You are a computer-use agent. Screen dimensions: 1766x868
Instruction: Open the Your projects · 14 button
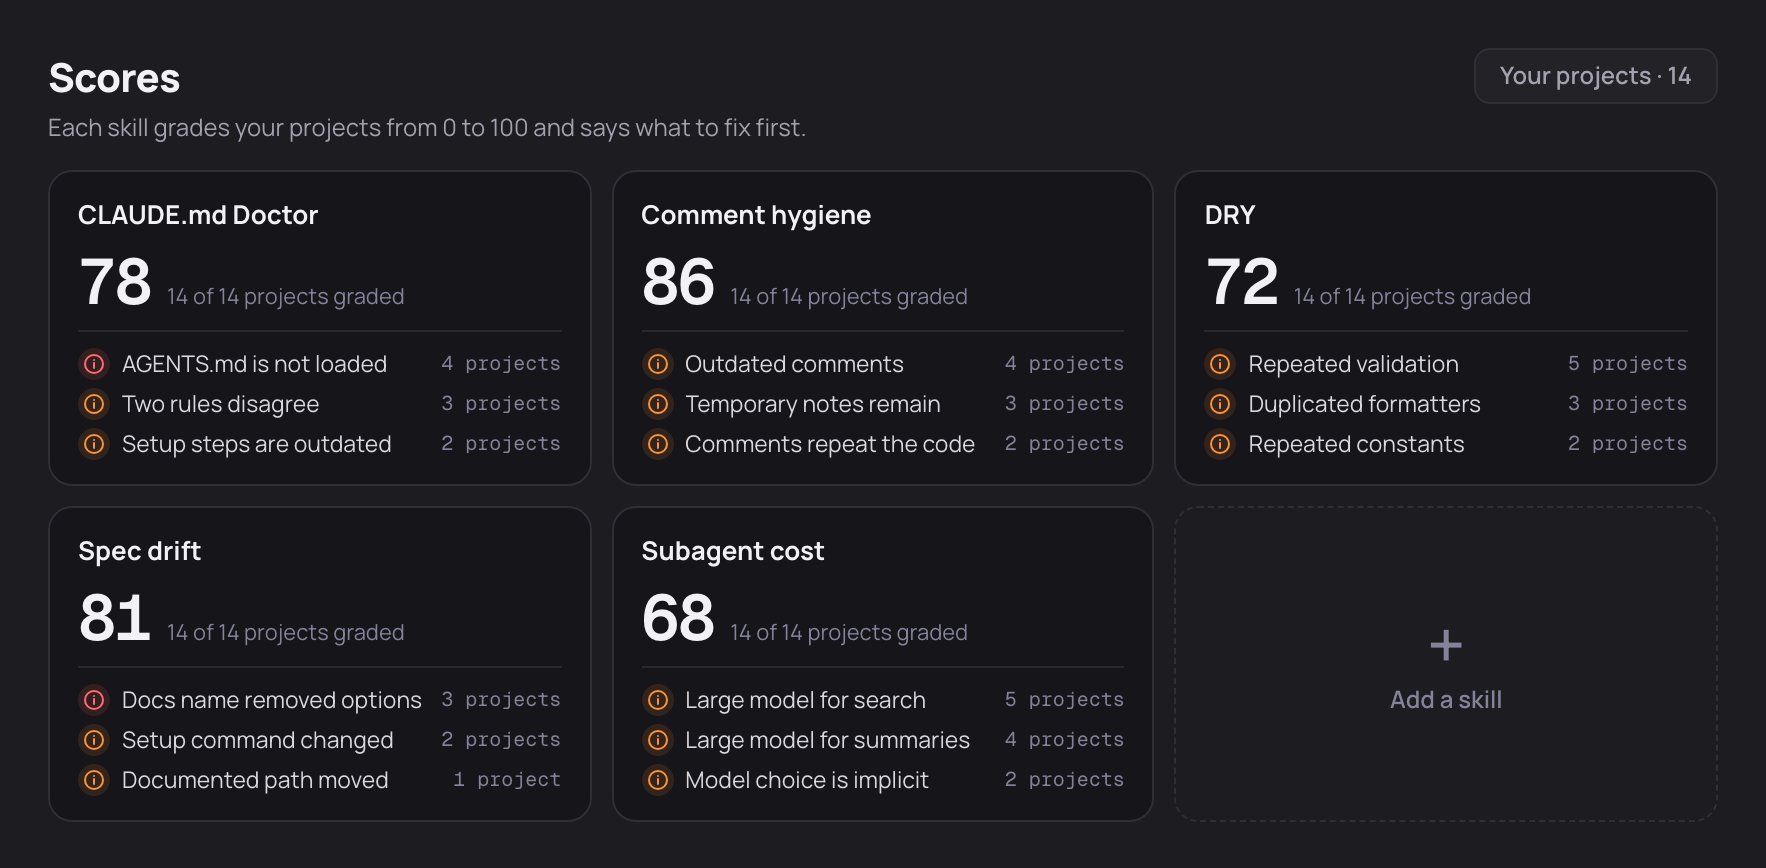(x=1595, y=76)
